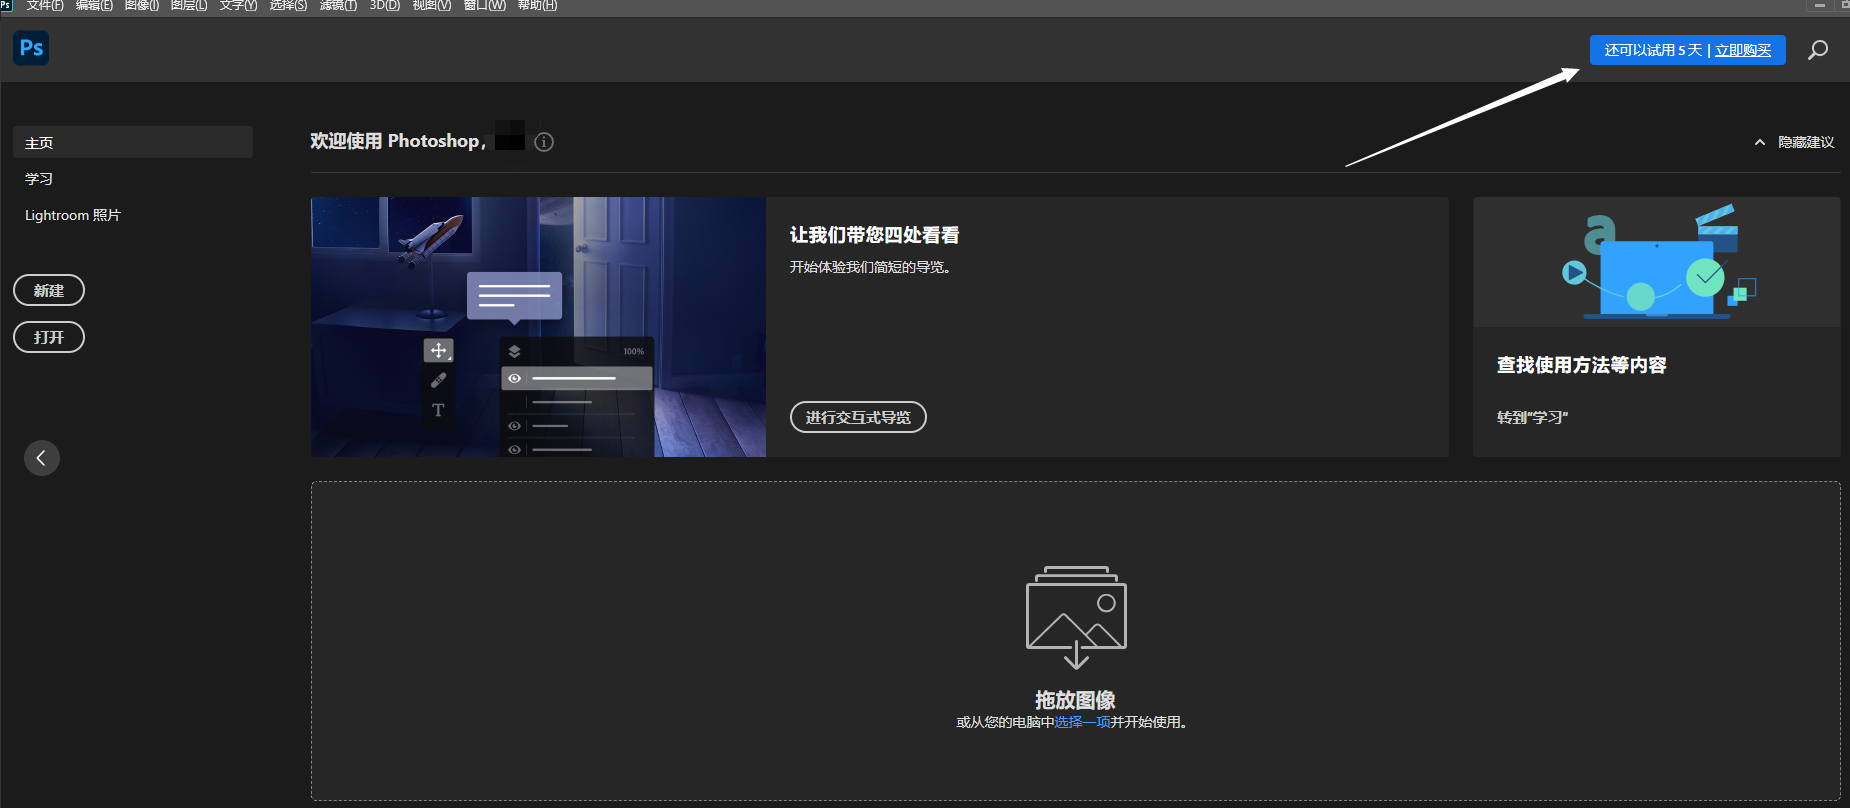
Task: Click the drop image placeholder icon
Action: click(1076, 617)
